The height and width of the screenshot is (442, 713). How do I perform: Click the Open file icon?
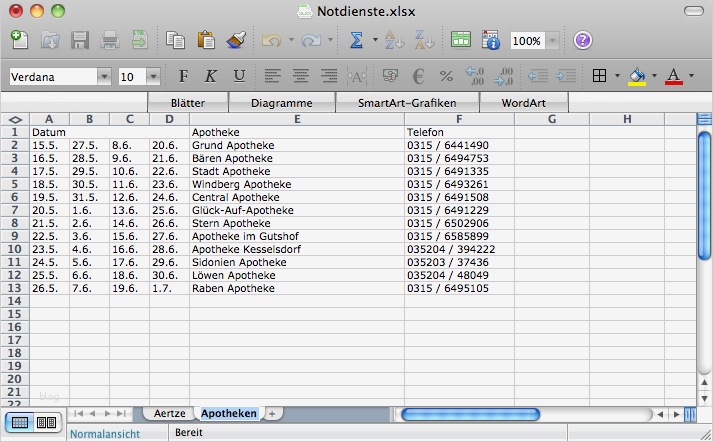50,40
